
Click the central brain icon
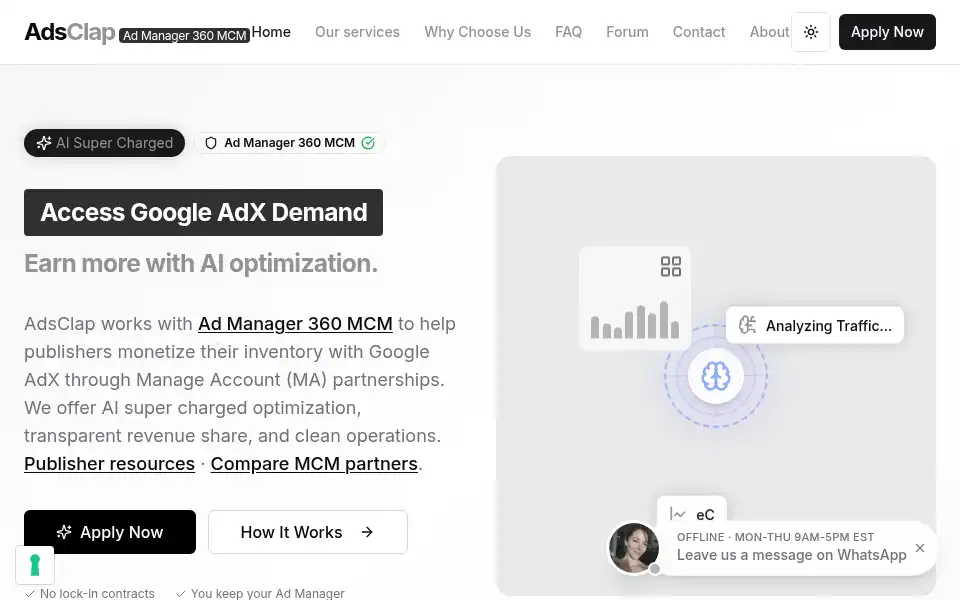pyautogui.click(x=716, y=375)
